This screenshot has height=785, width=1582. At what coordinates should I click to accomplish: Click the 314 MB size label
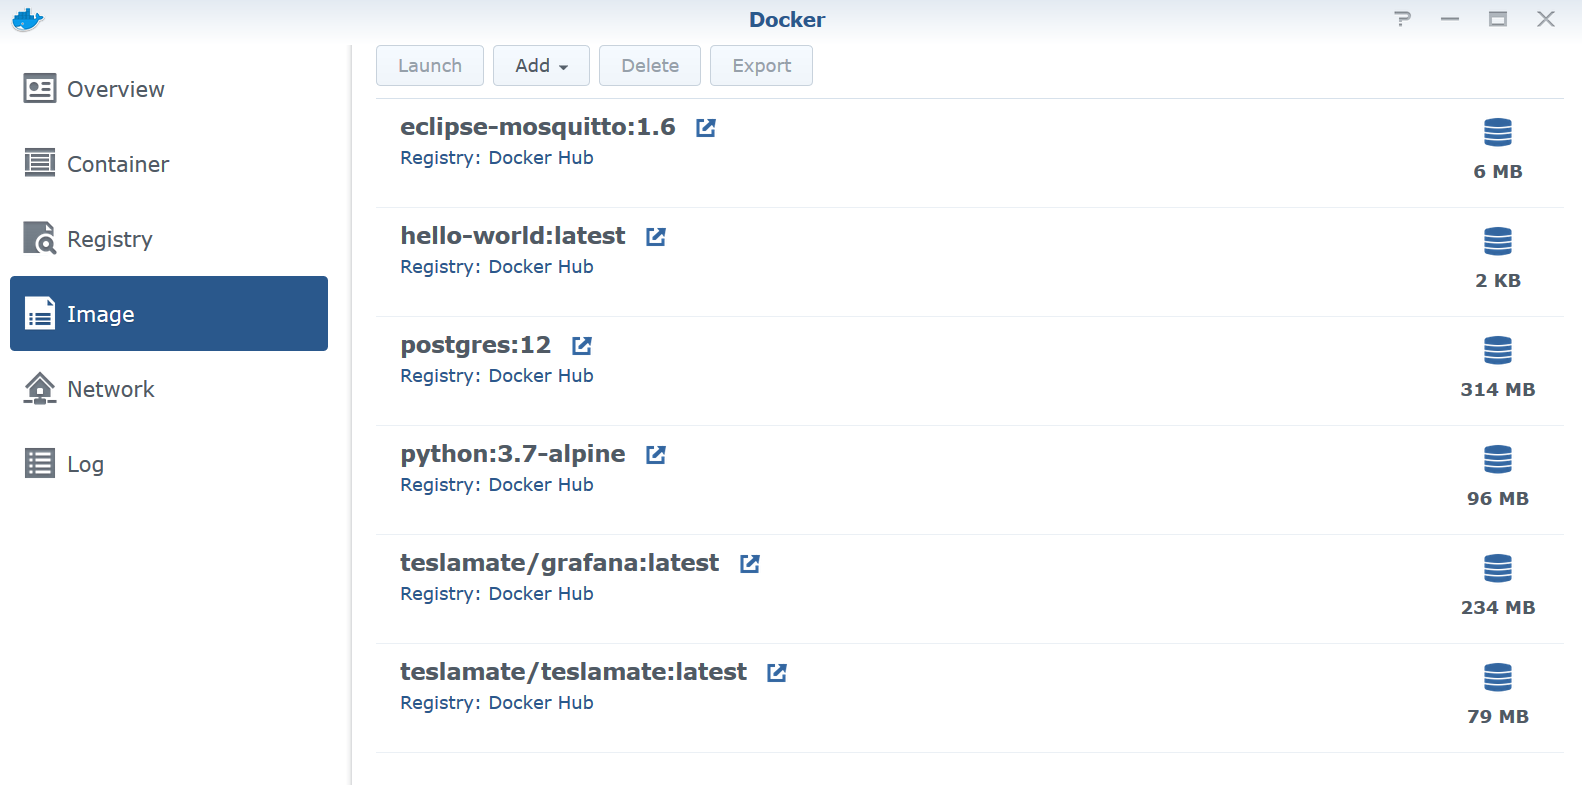click(x=1498, y=390)
